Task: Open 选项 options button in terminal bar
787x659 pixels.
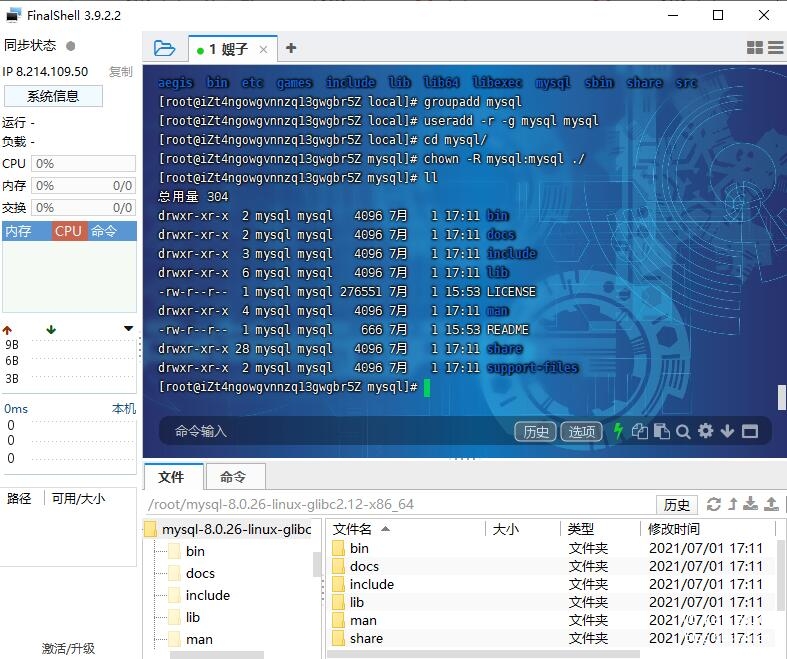Action: pyautogui.click(x=581, y=432)
